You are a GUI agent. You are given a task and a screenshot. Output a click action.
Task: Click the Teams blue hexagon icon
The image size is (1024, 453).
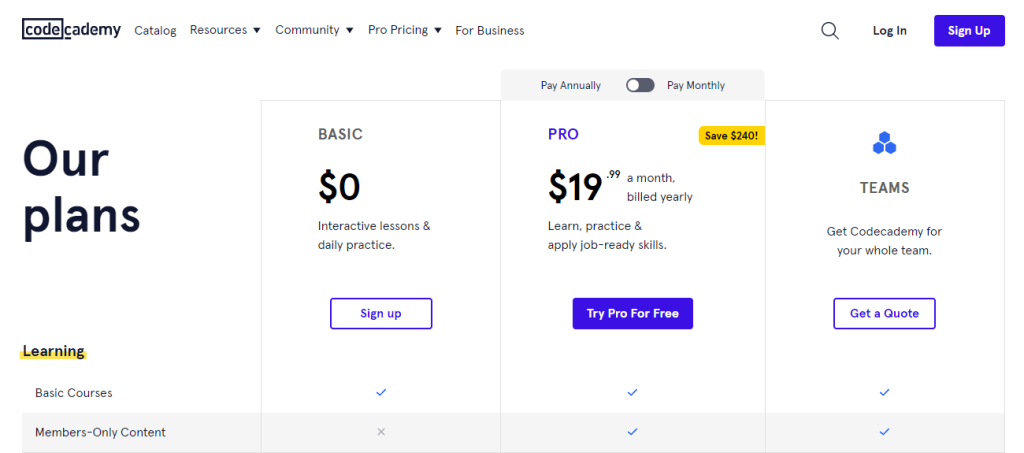point(884,143)
